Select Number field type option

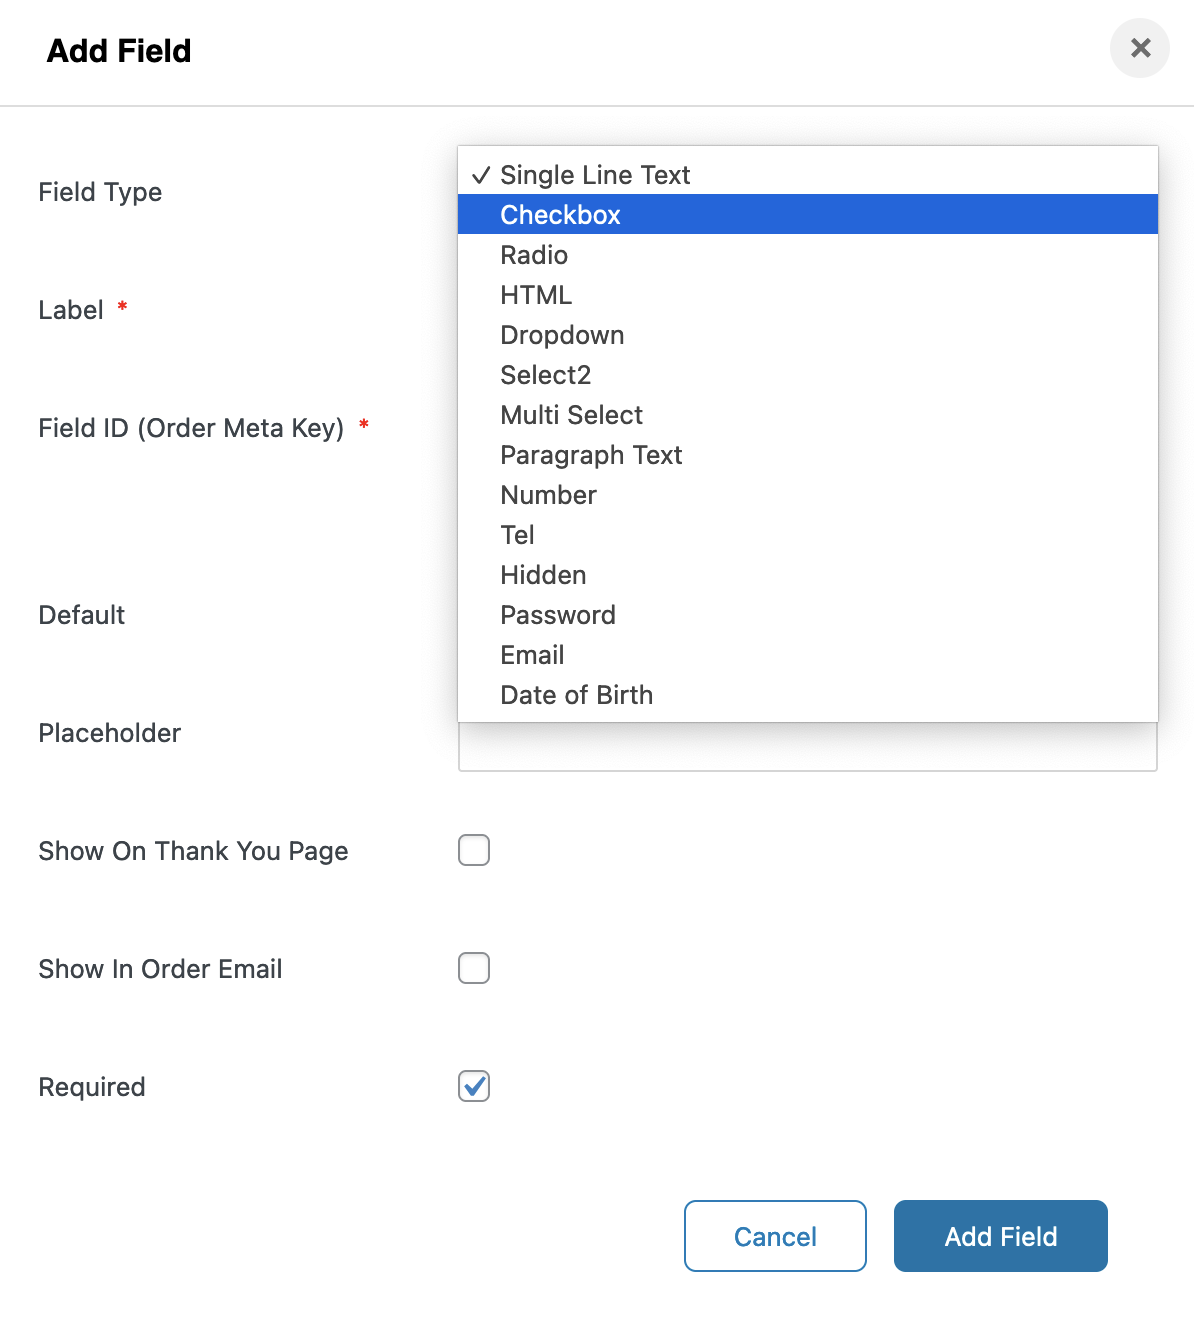(548, 495)
